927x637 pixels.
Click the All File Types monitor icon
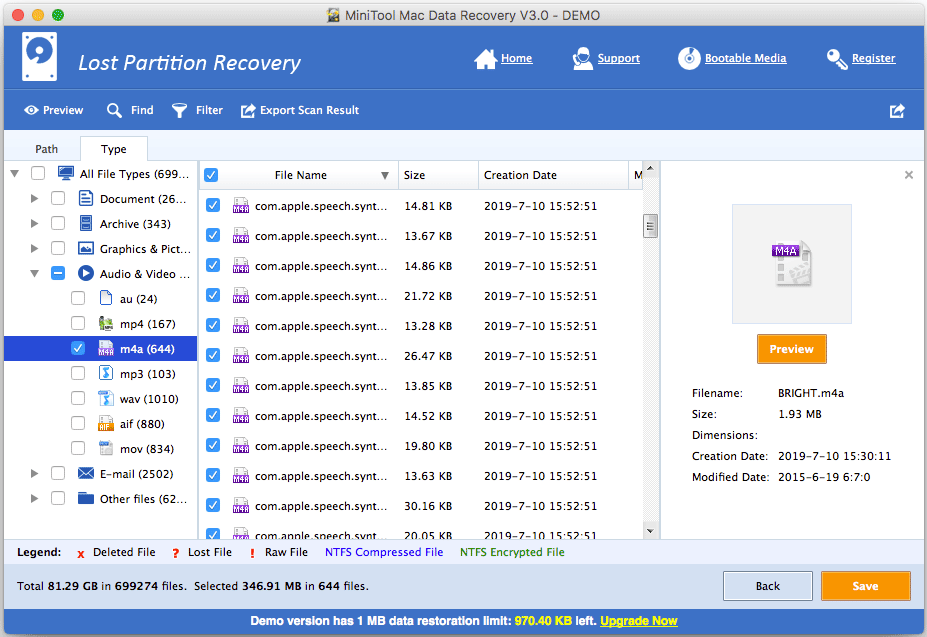click(66, 173)
